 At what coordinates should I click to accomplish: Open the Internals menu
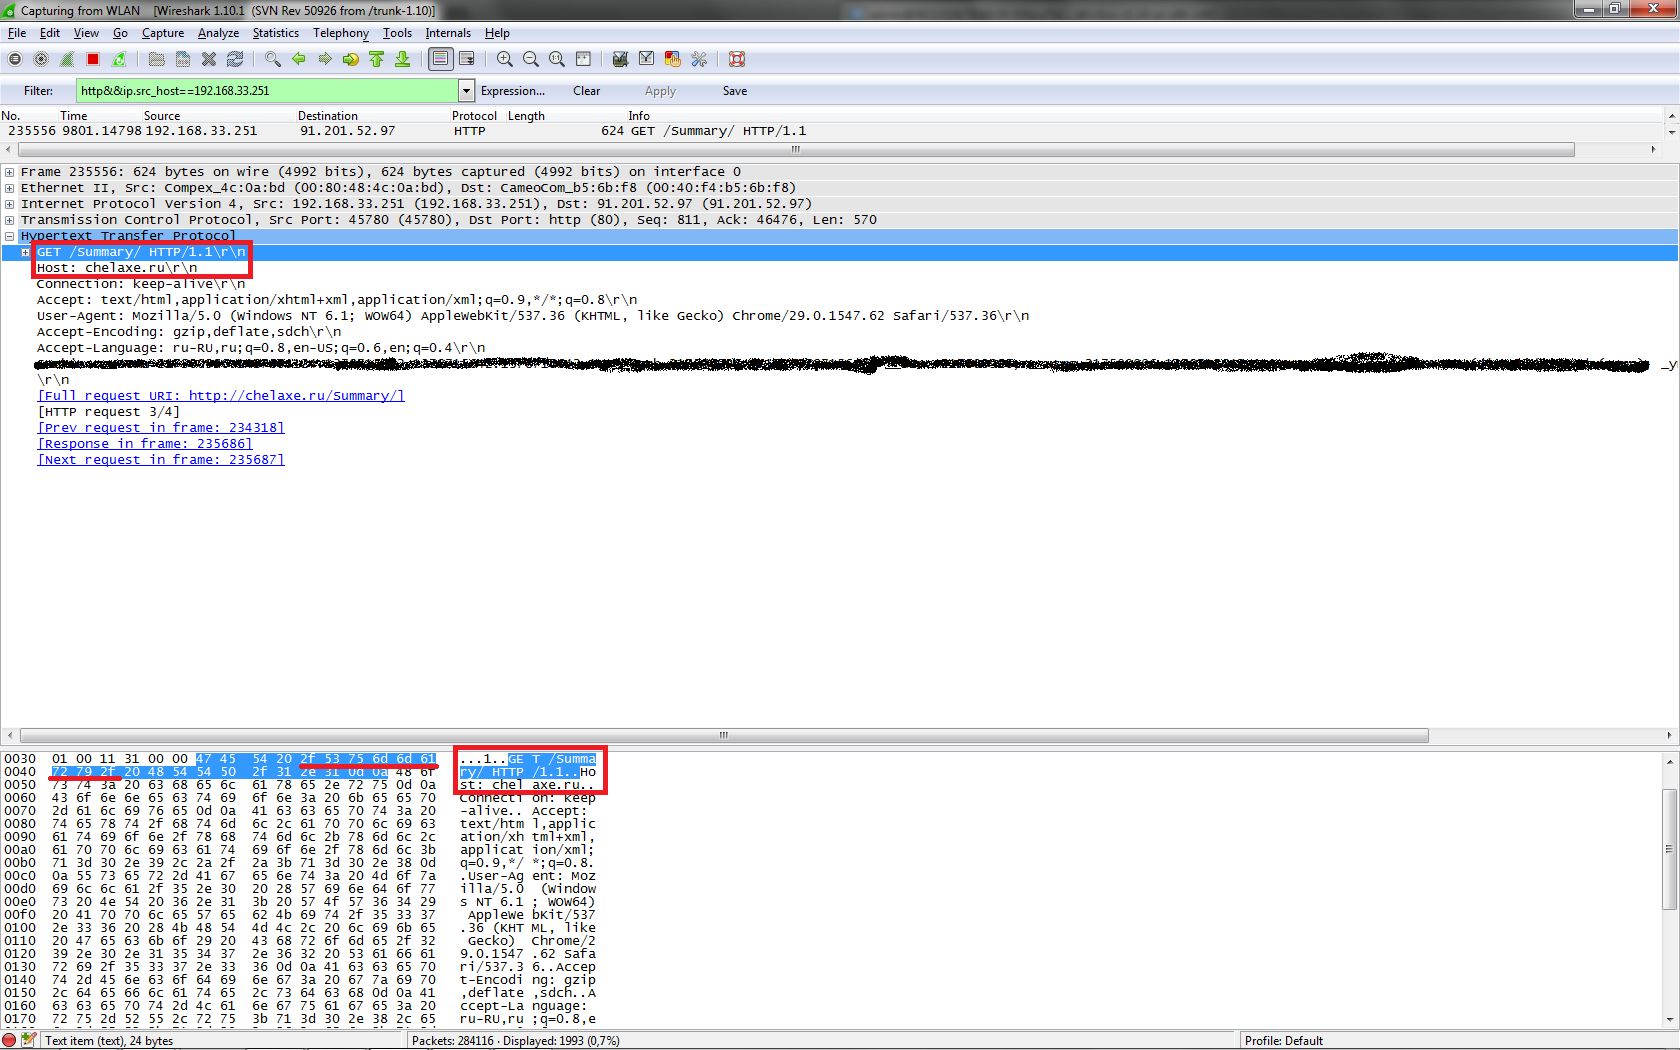(x=448, y=33)
